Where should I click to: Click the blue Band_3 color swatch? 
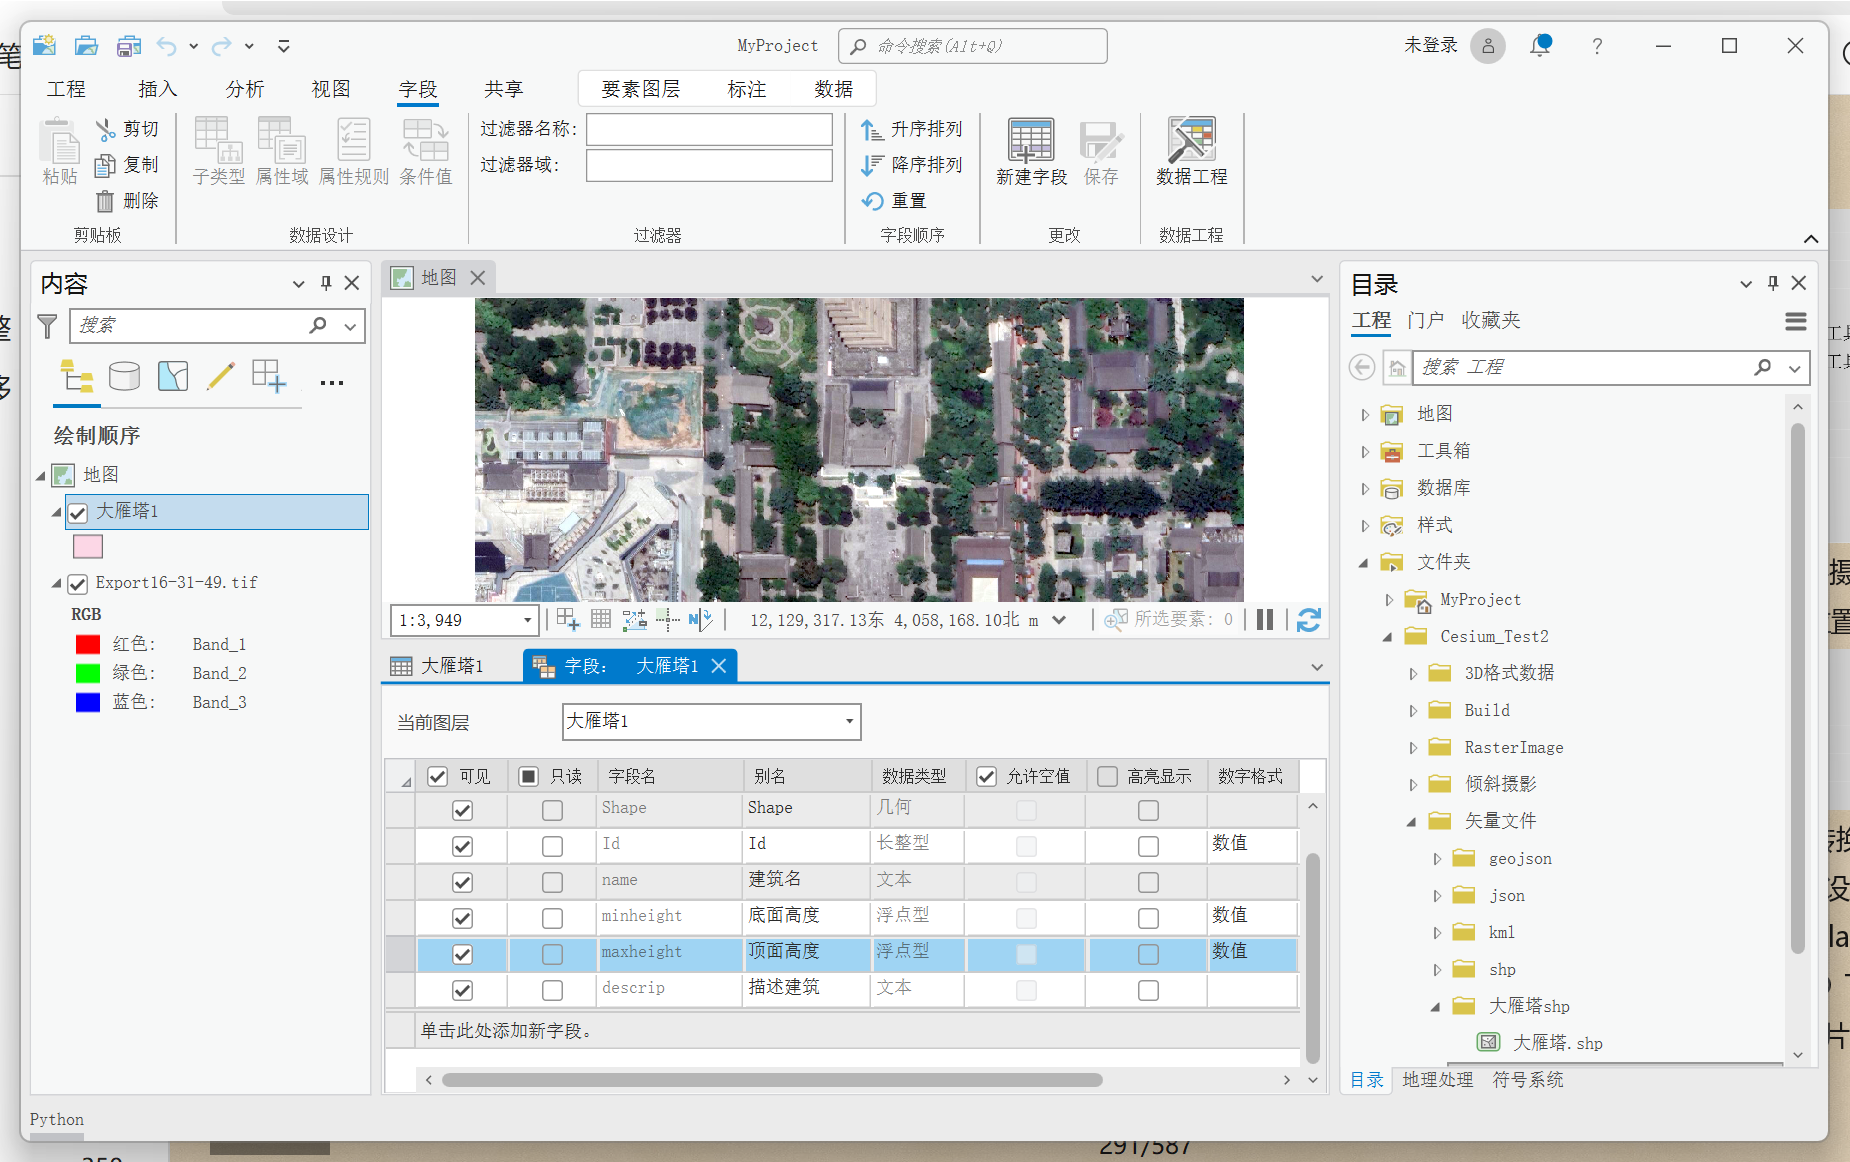point(88,702)
